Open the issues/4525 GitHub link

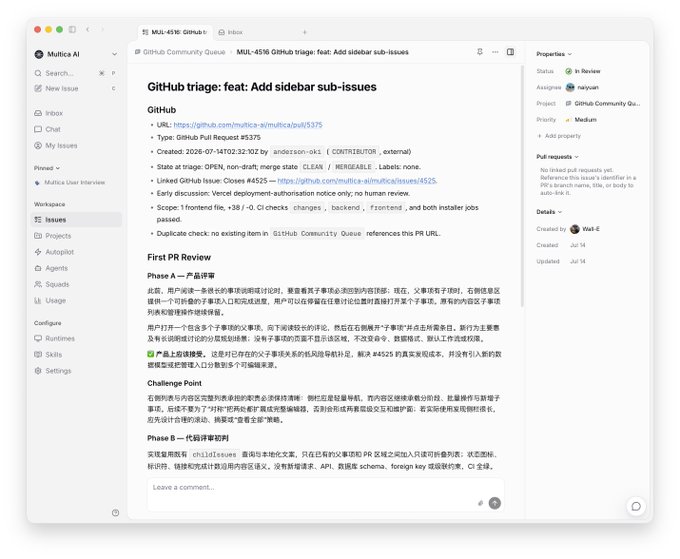coord(356,181)
